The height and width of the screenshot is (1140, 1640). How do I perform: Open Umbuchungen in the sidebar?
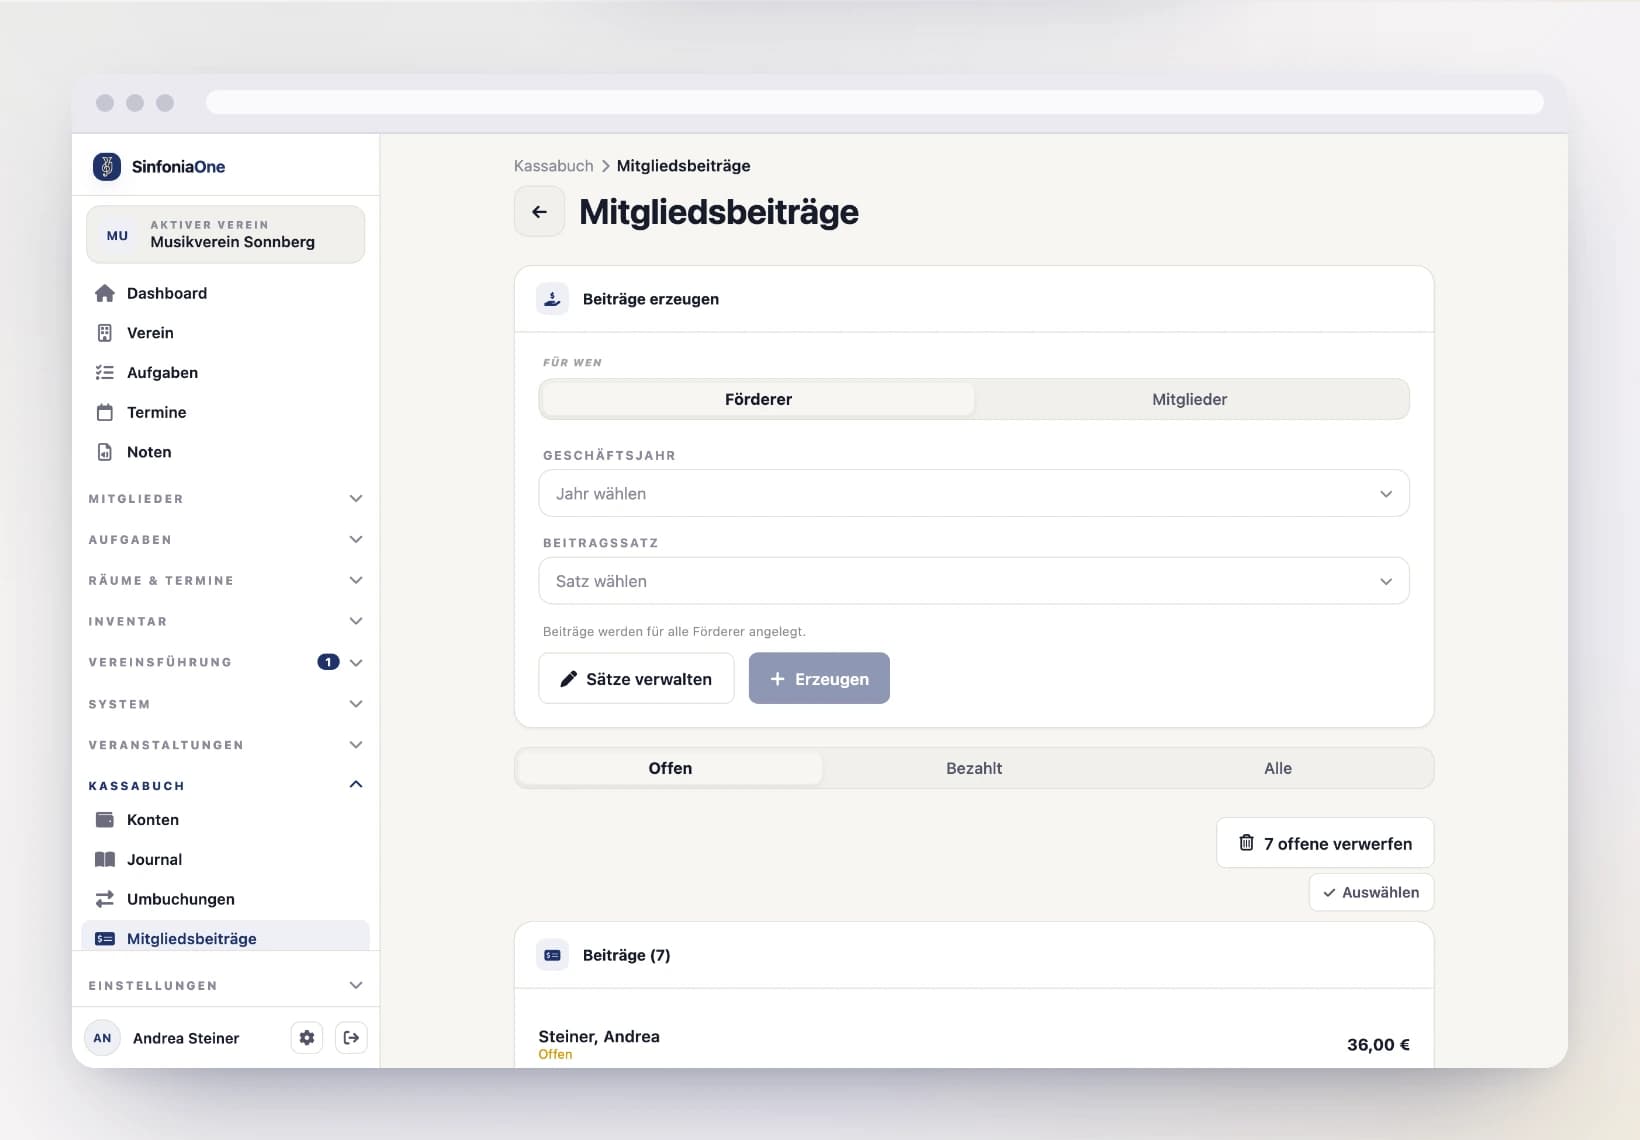(x=225, y=899)
